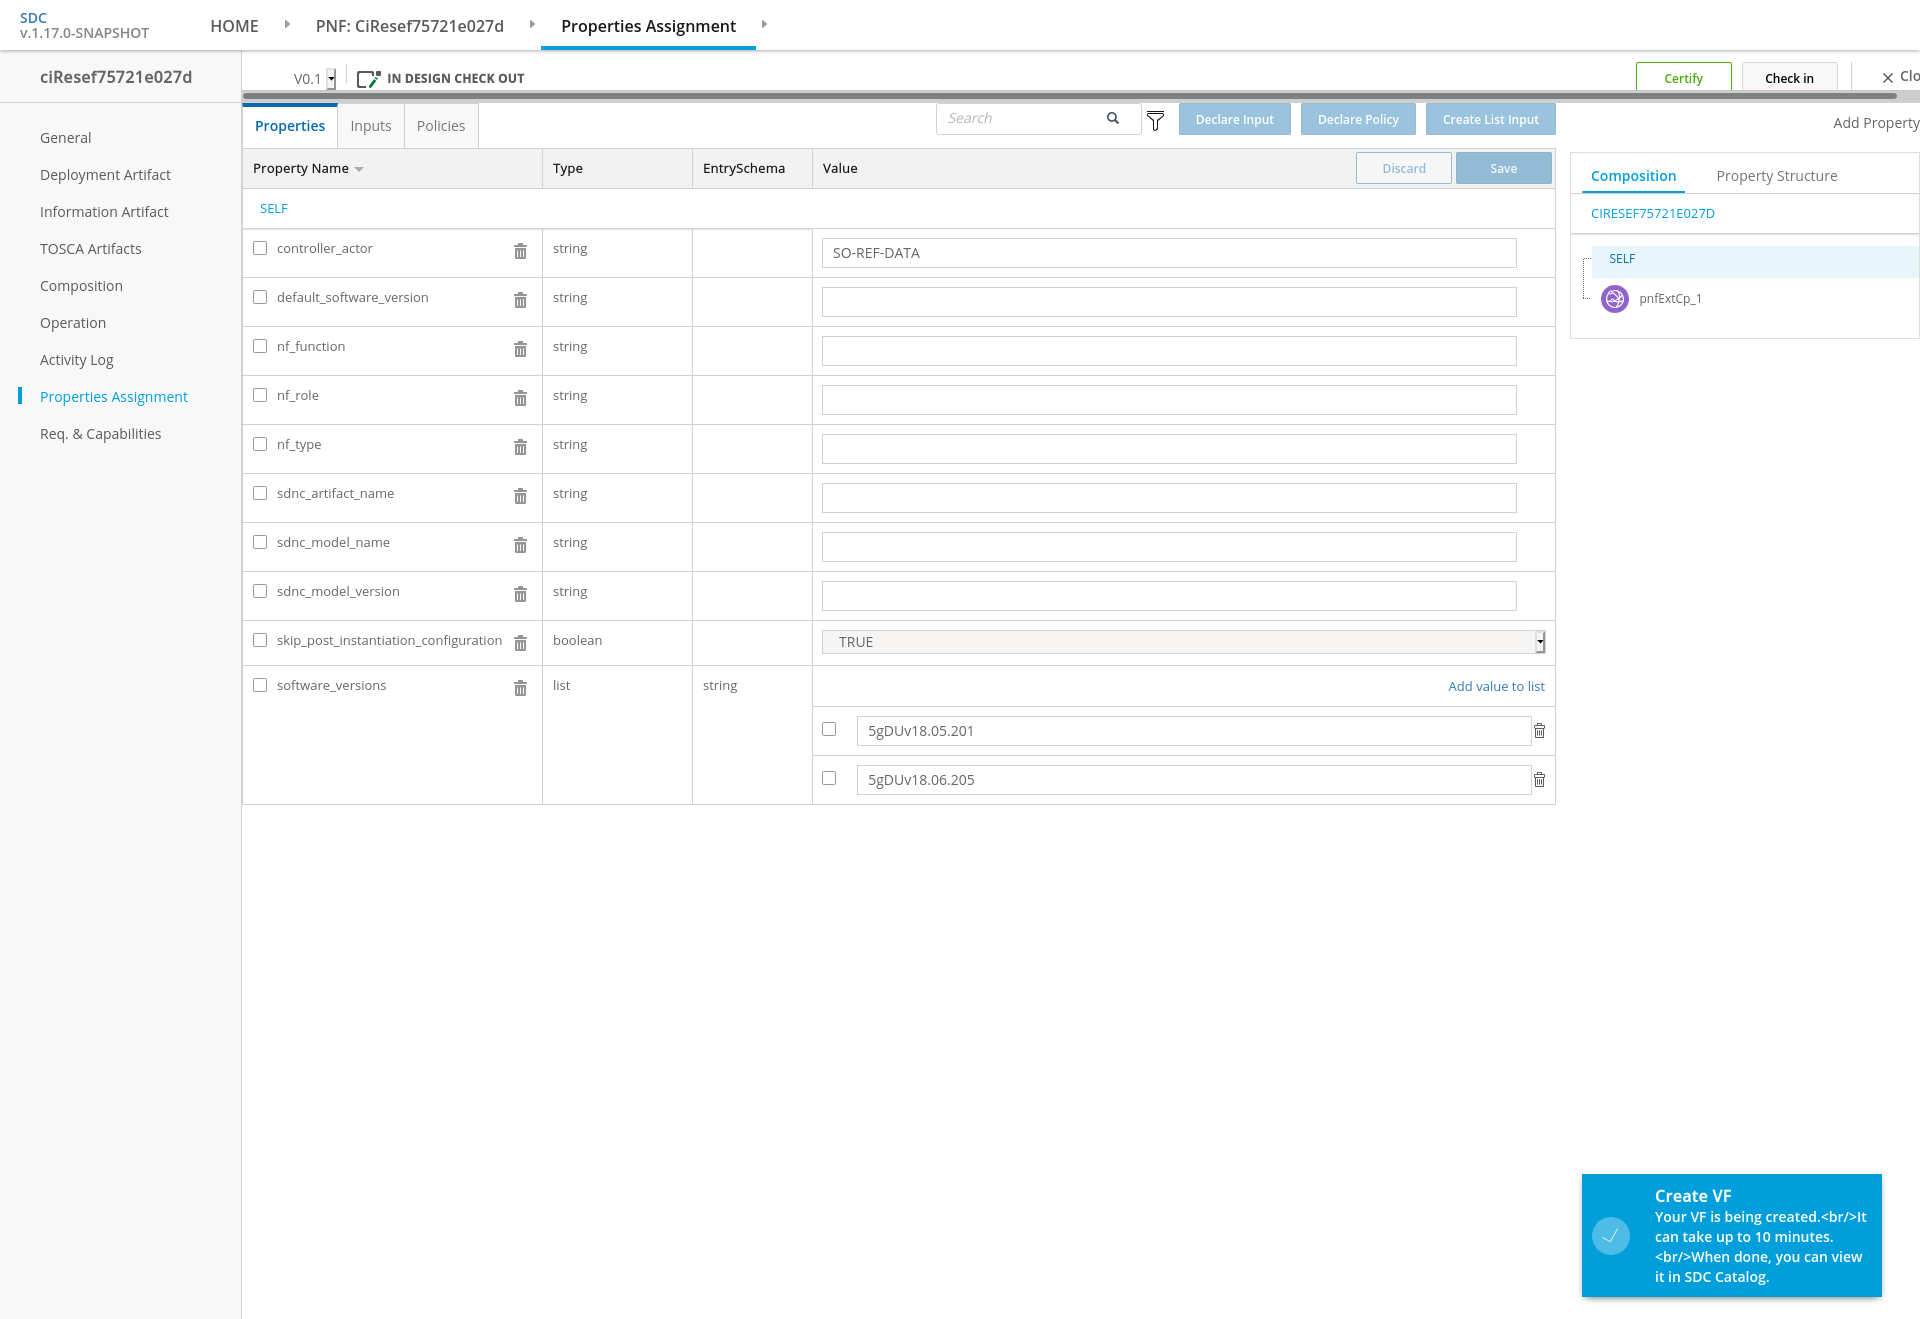Select the Properties tab
The width and height of the screenshot is (1920, 1319).
(290, 126)
